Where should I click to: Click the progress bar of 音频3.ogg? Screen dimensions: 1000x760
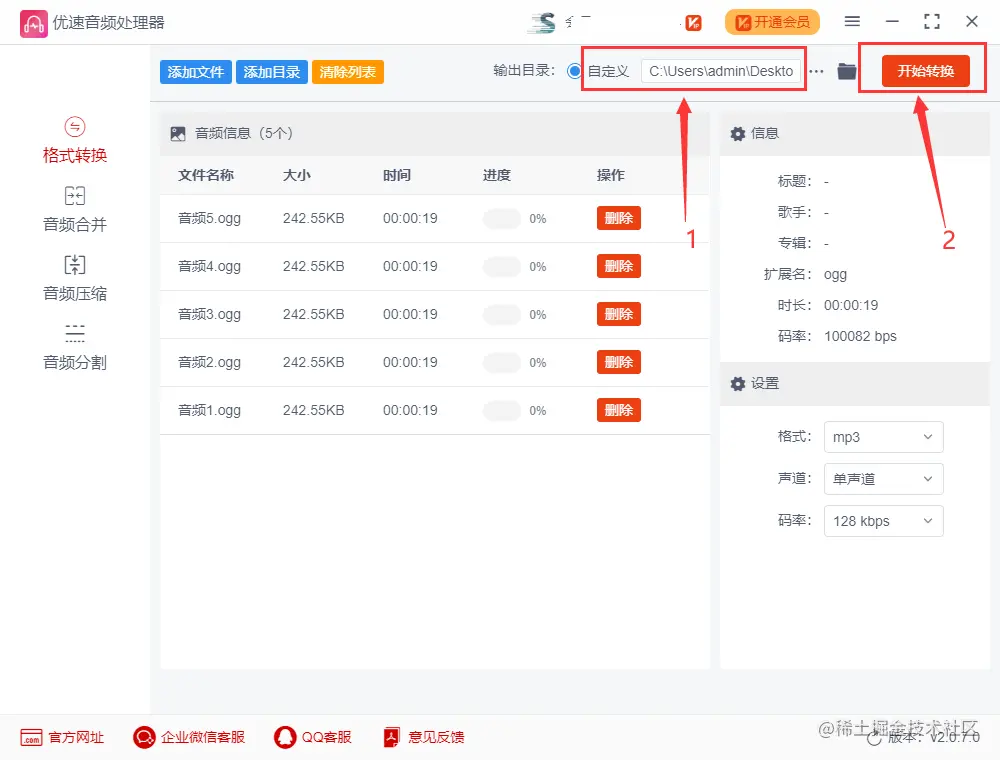[502, 314]
